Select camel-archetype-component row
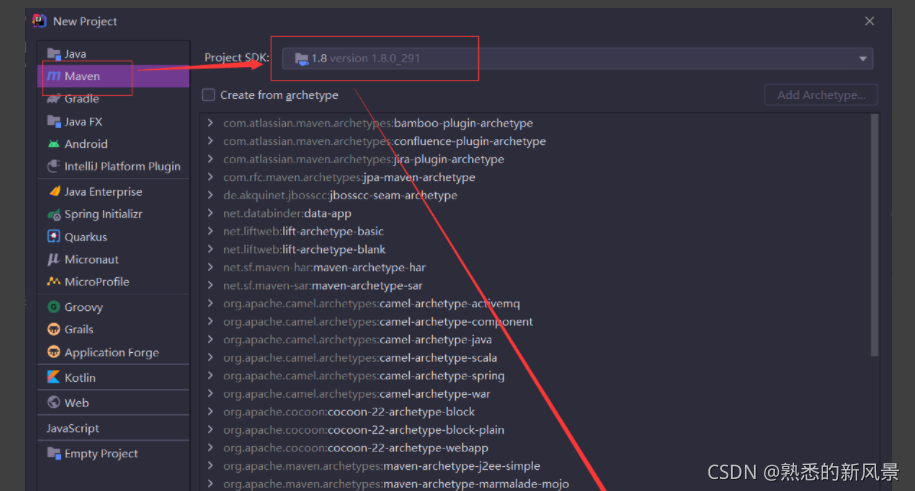This screenshot has height=491, width=915. pyautogui.click(x=534, y=322)
